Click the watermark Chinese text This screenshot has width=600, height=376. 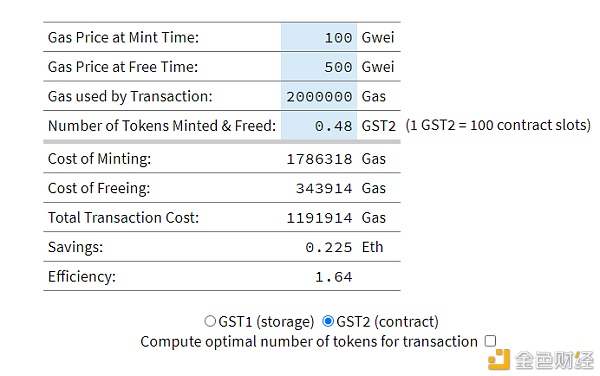pyautogui.click(x=554, y=360)
